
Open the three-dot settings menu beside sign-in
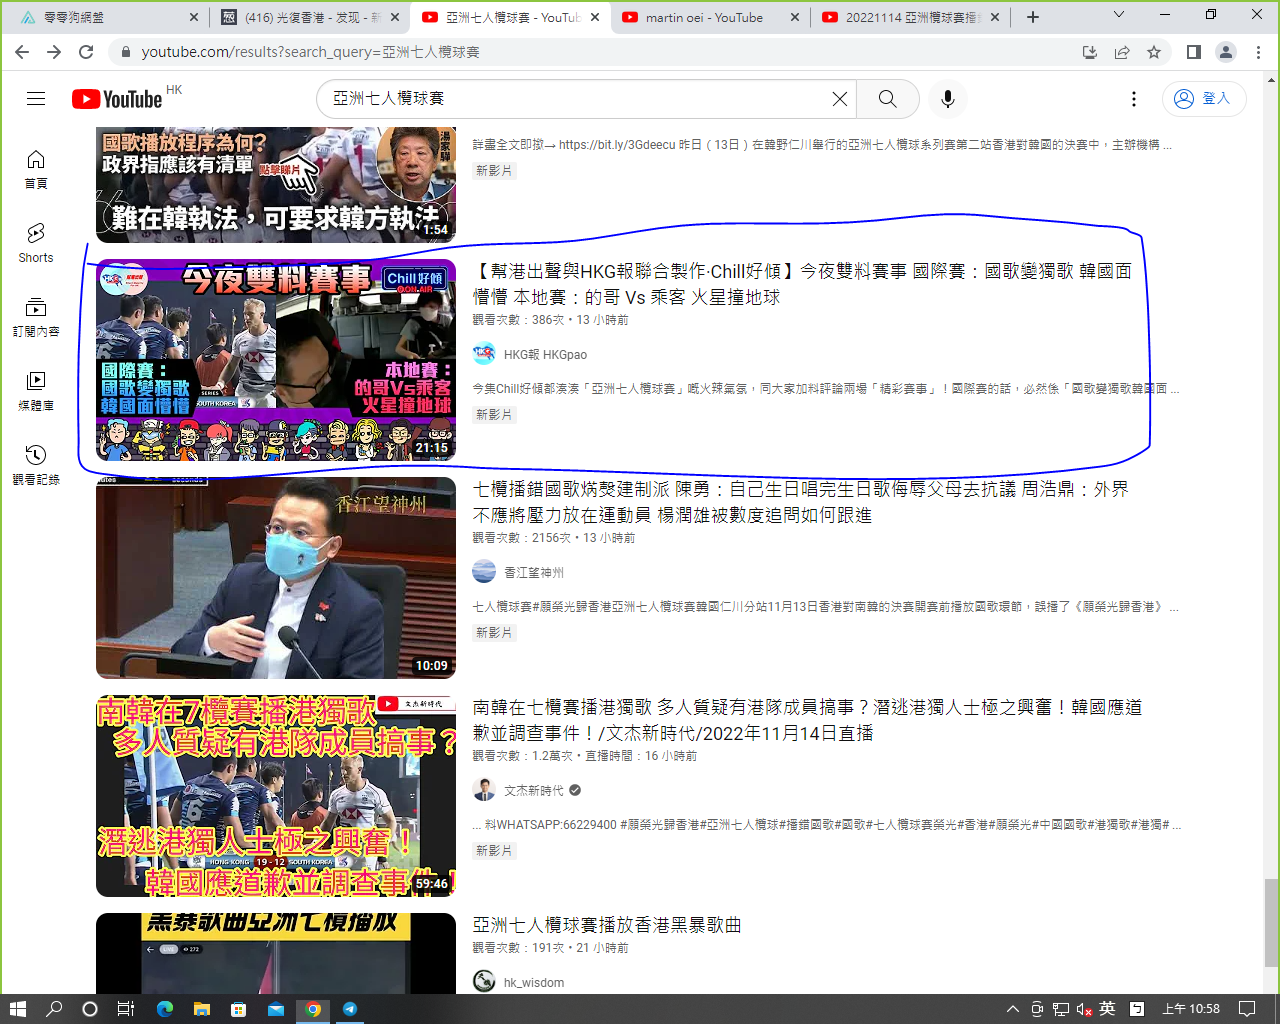(x=1134, y=99)
